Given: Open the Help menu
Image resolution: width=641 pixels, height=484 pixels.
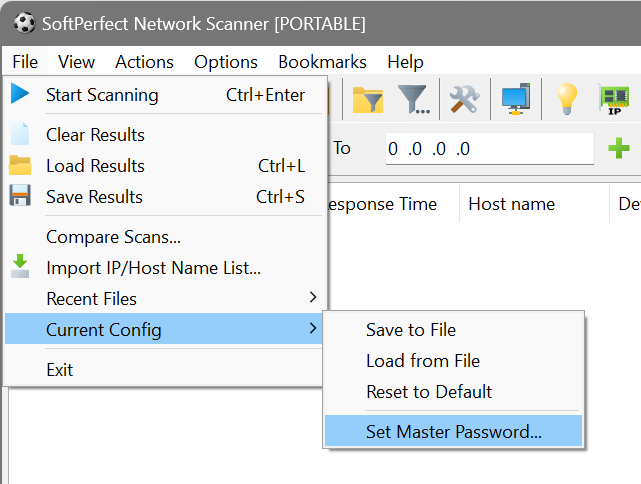Looking at the screenshot, I should click(x=405, y=62).
